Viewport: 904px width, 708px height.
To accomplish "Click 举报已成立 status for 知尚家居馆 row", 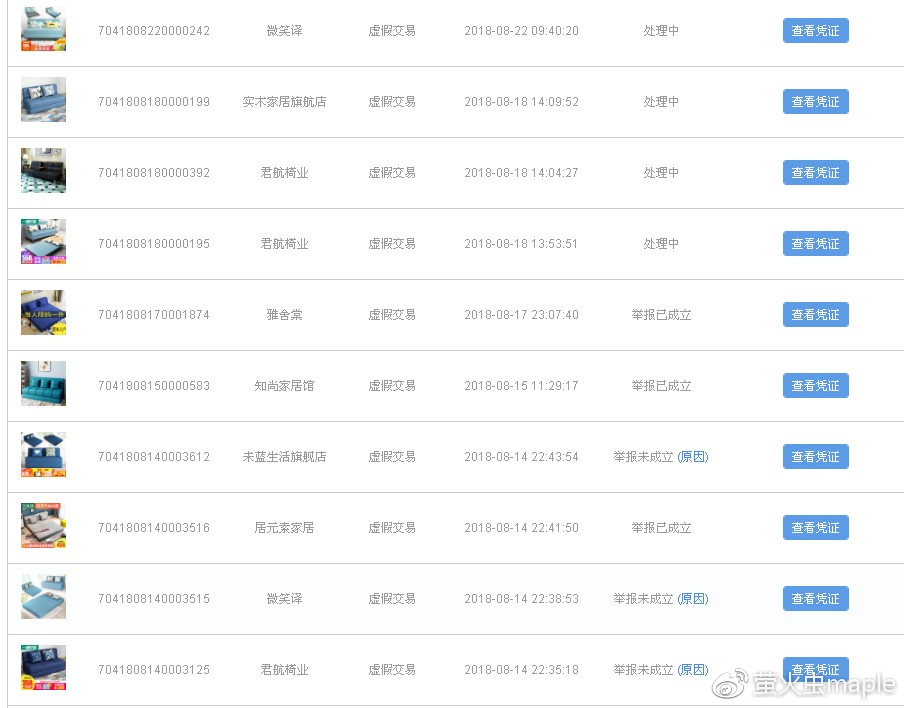I will [x=661, y=385].
